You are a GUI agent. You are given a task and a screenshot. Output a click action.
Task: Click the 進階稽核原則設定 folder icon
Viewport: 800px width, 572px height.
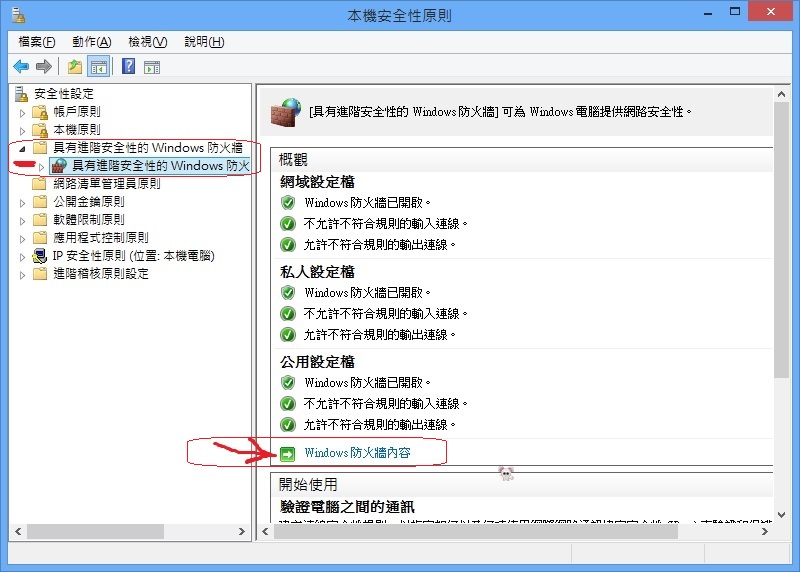tap(40, 273)
